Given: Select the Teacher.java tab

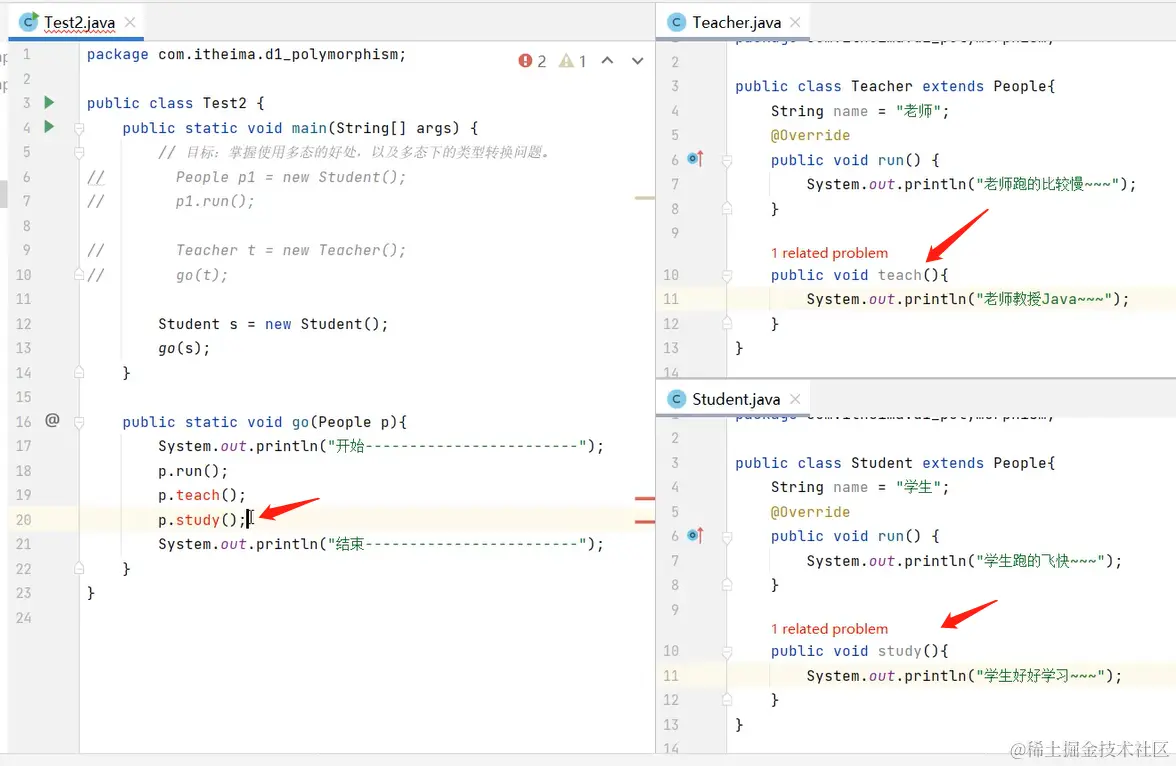Looking at the screenshot, I should point(735,22).
